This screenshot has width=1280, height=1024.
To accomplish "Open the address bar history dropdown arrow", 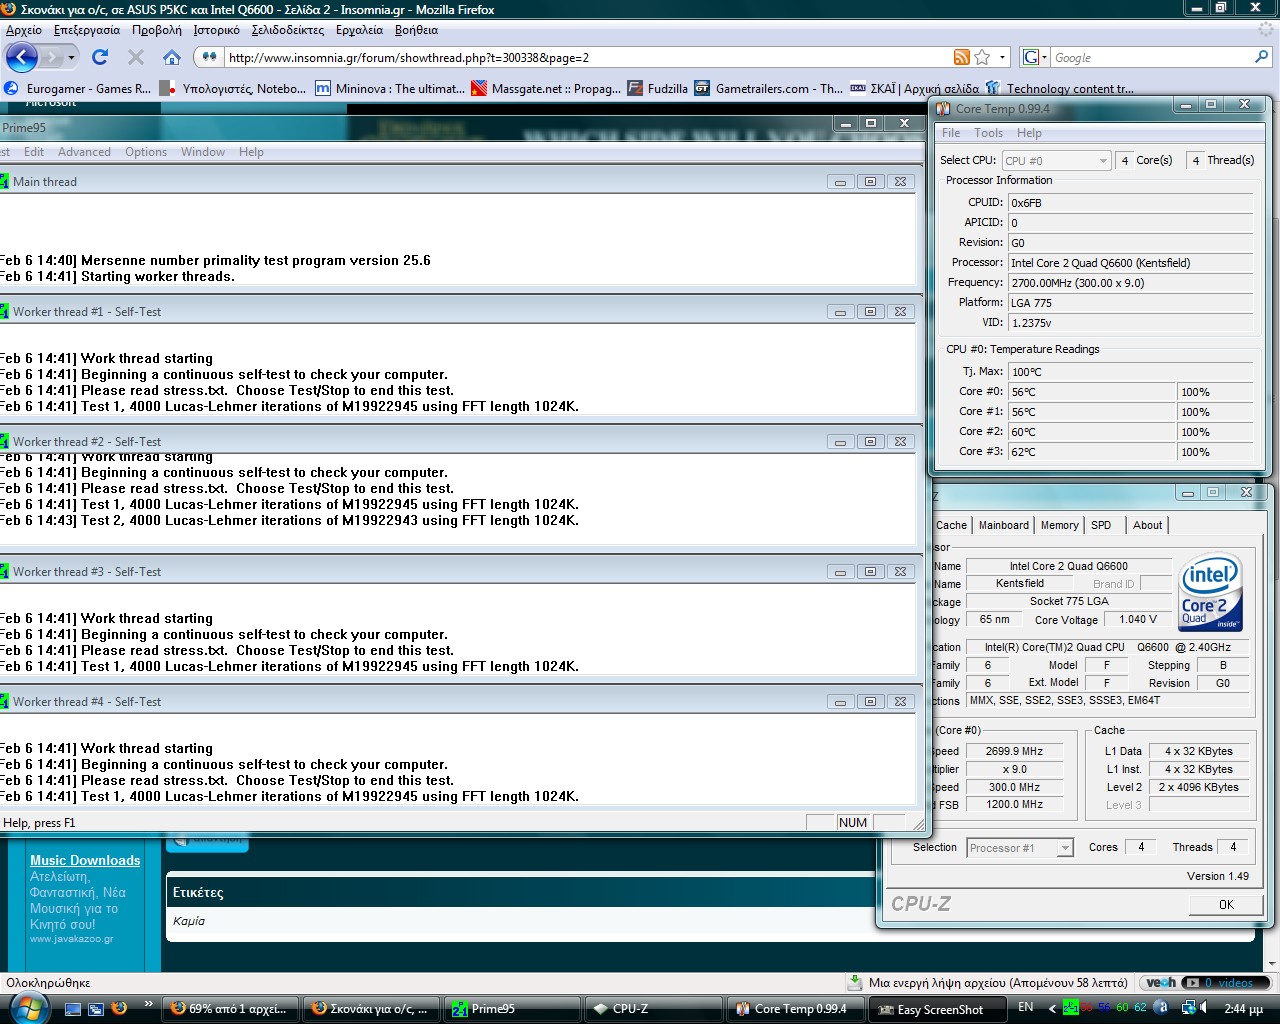I will point(1002,57).
